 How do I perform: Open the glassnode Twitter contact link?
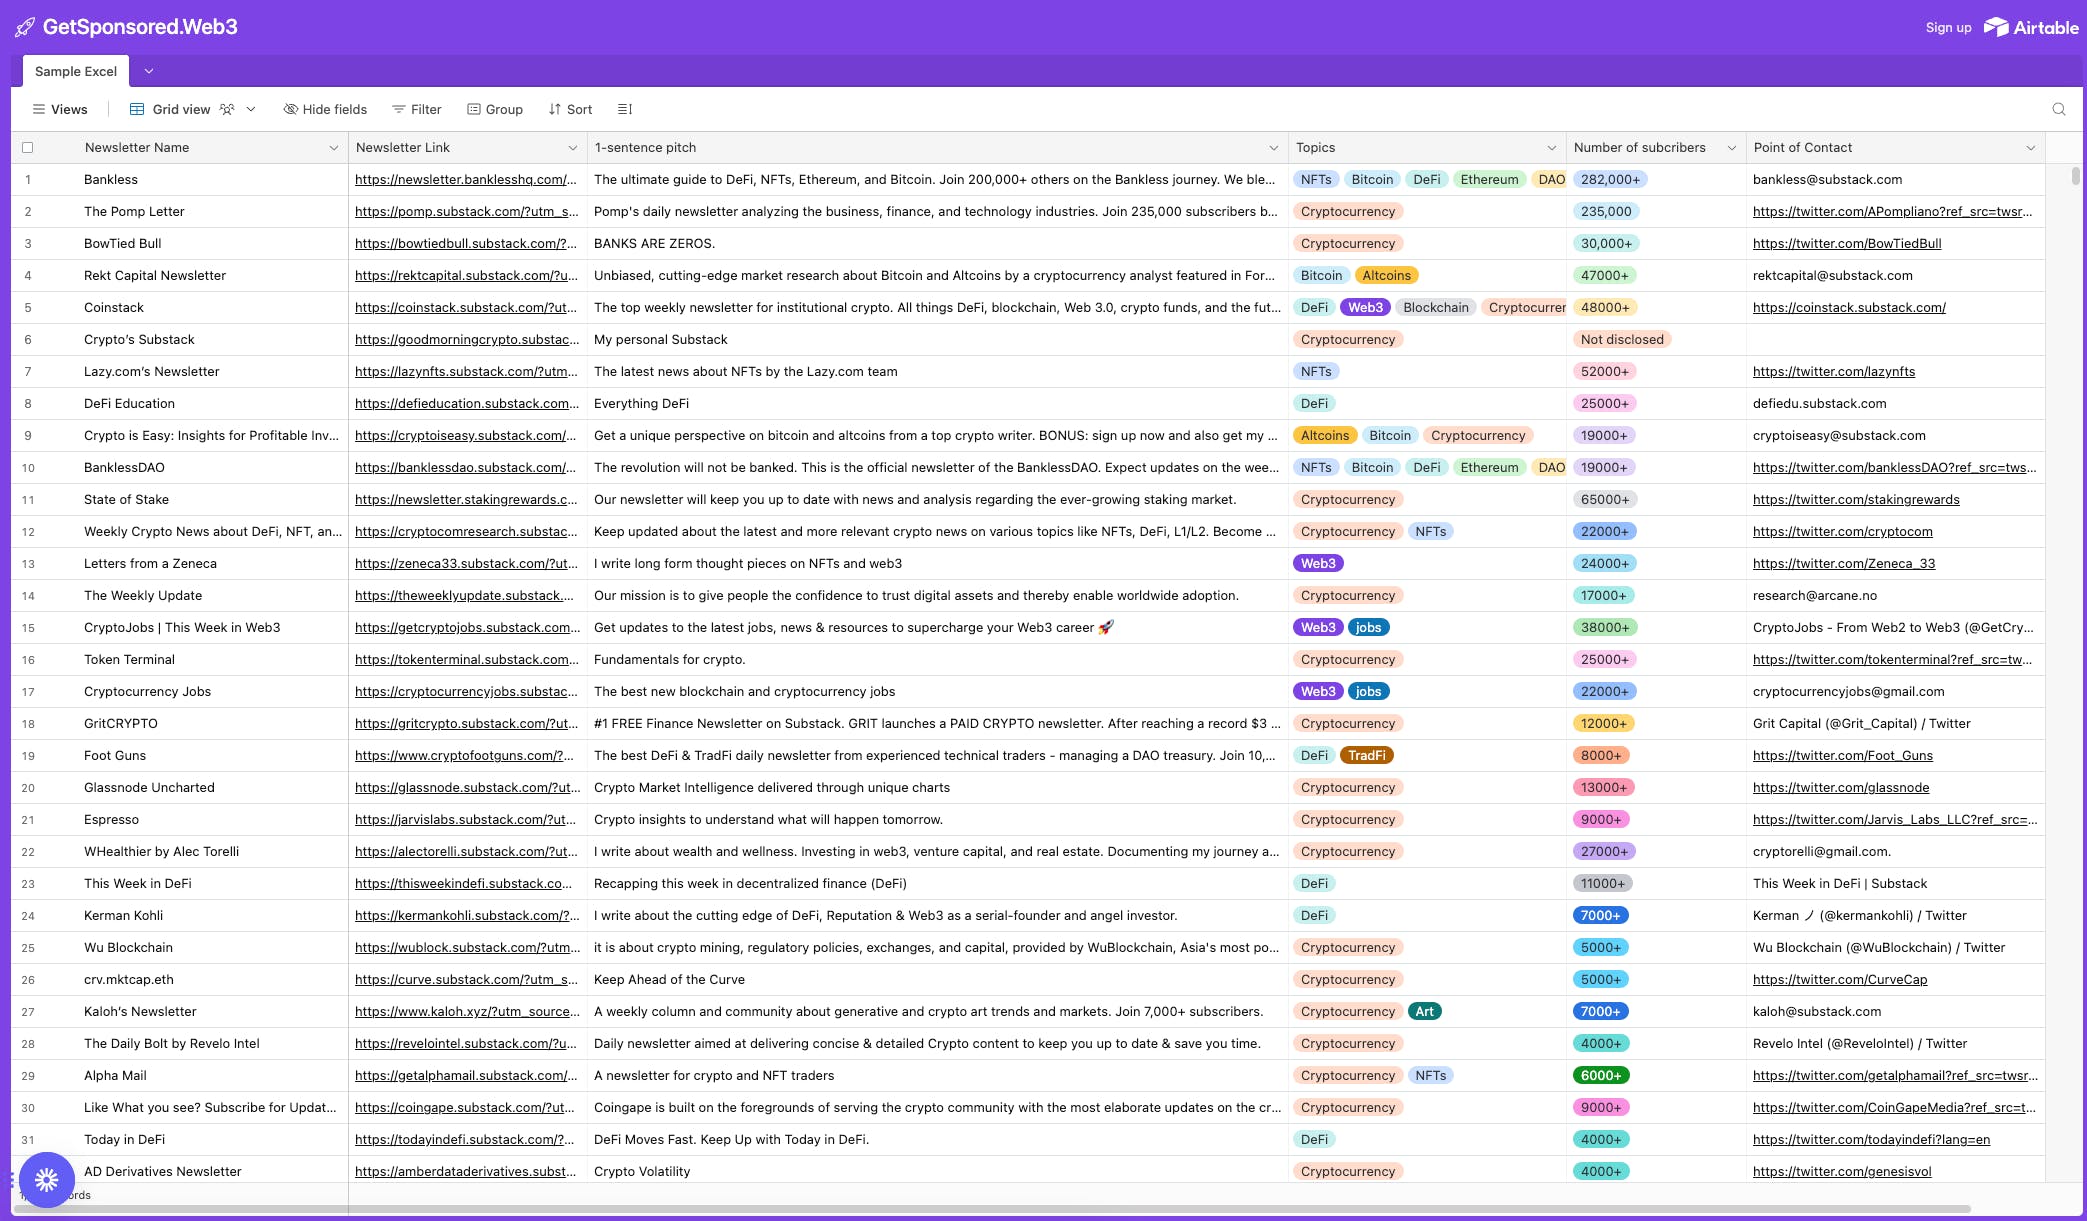click(1841, 788)
